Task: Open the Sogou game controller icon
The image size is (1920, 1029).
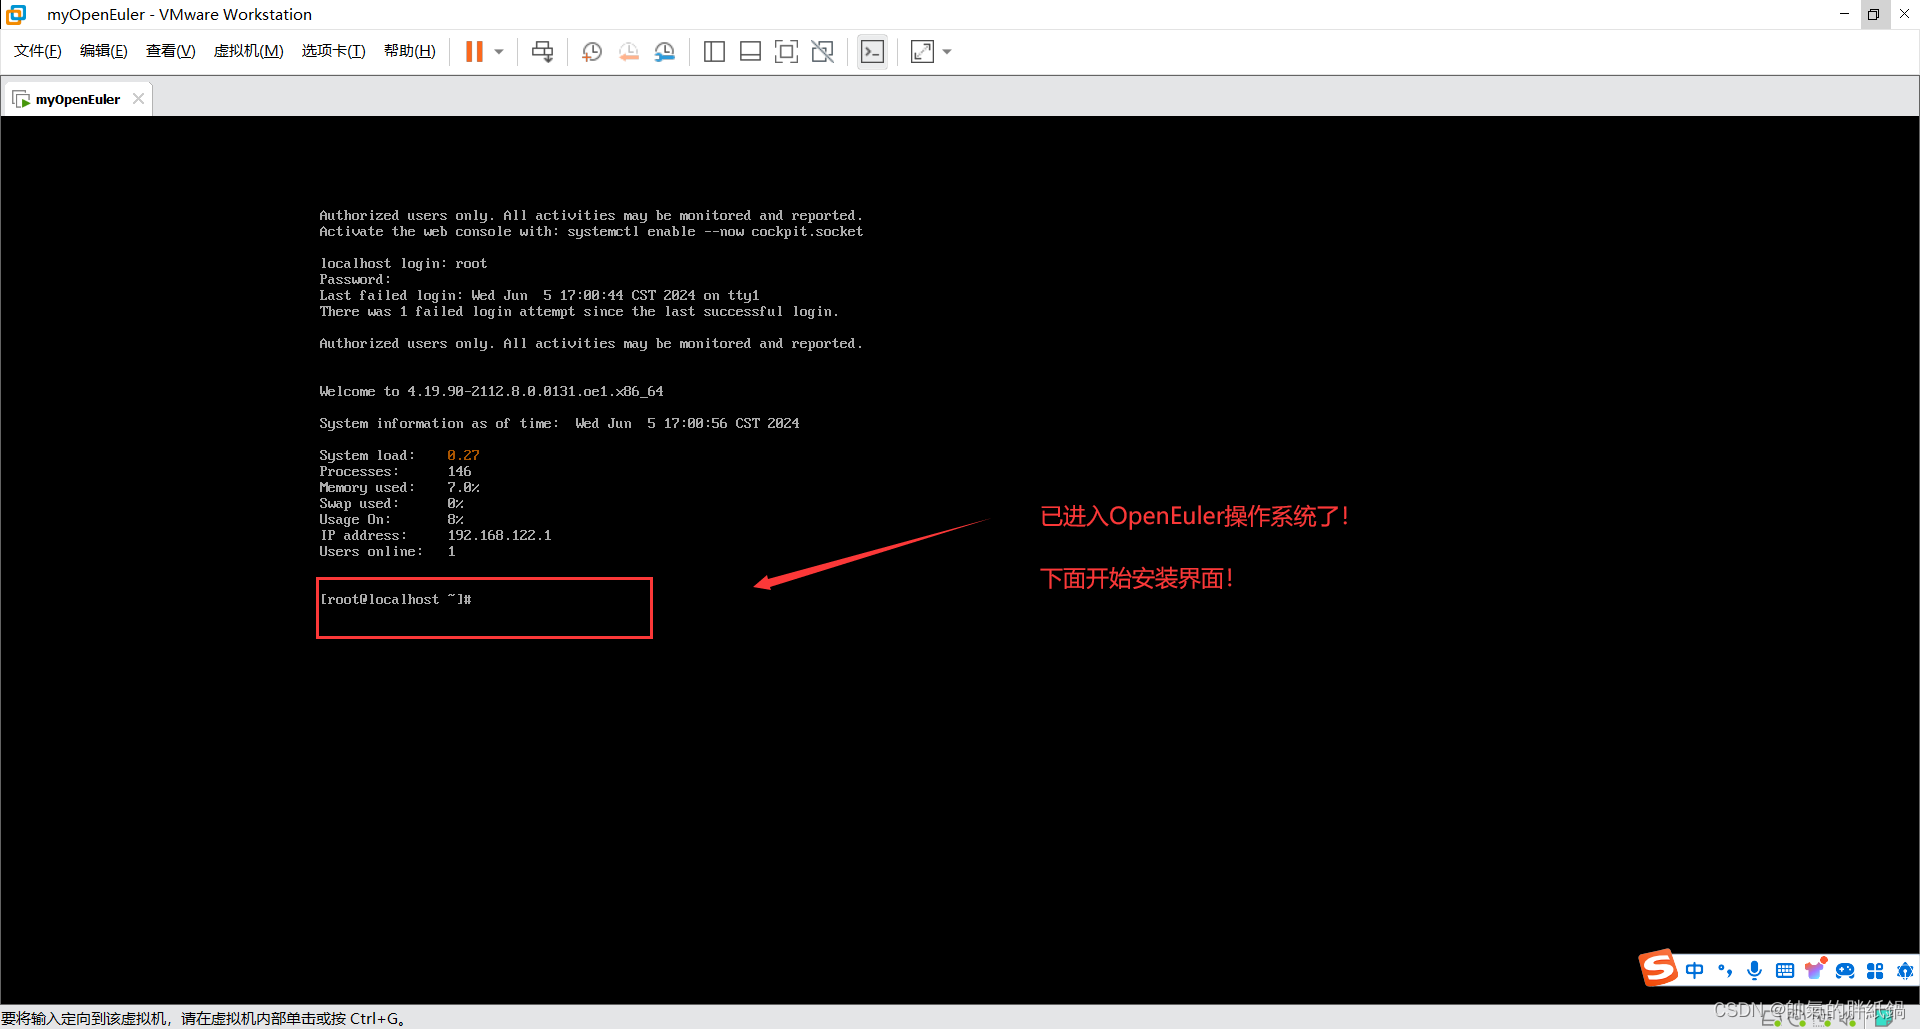Action: [1845, 970]
